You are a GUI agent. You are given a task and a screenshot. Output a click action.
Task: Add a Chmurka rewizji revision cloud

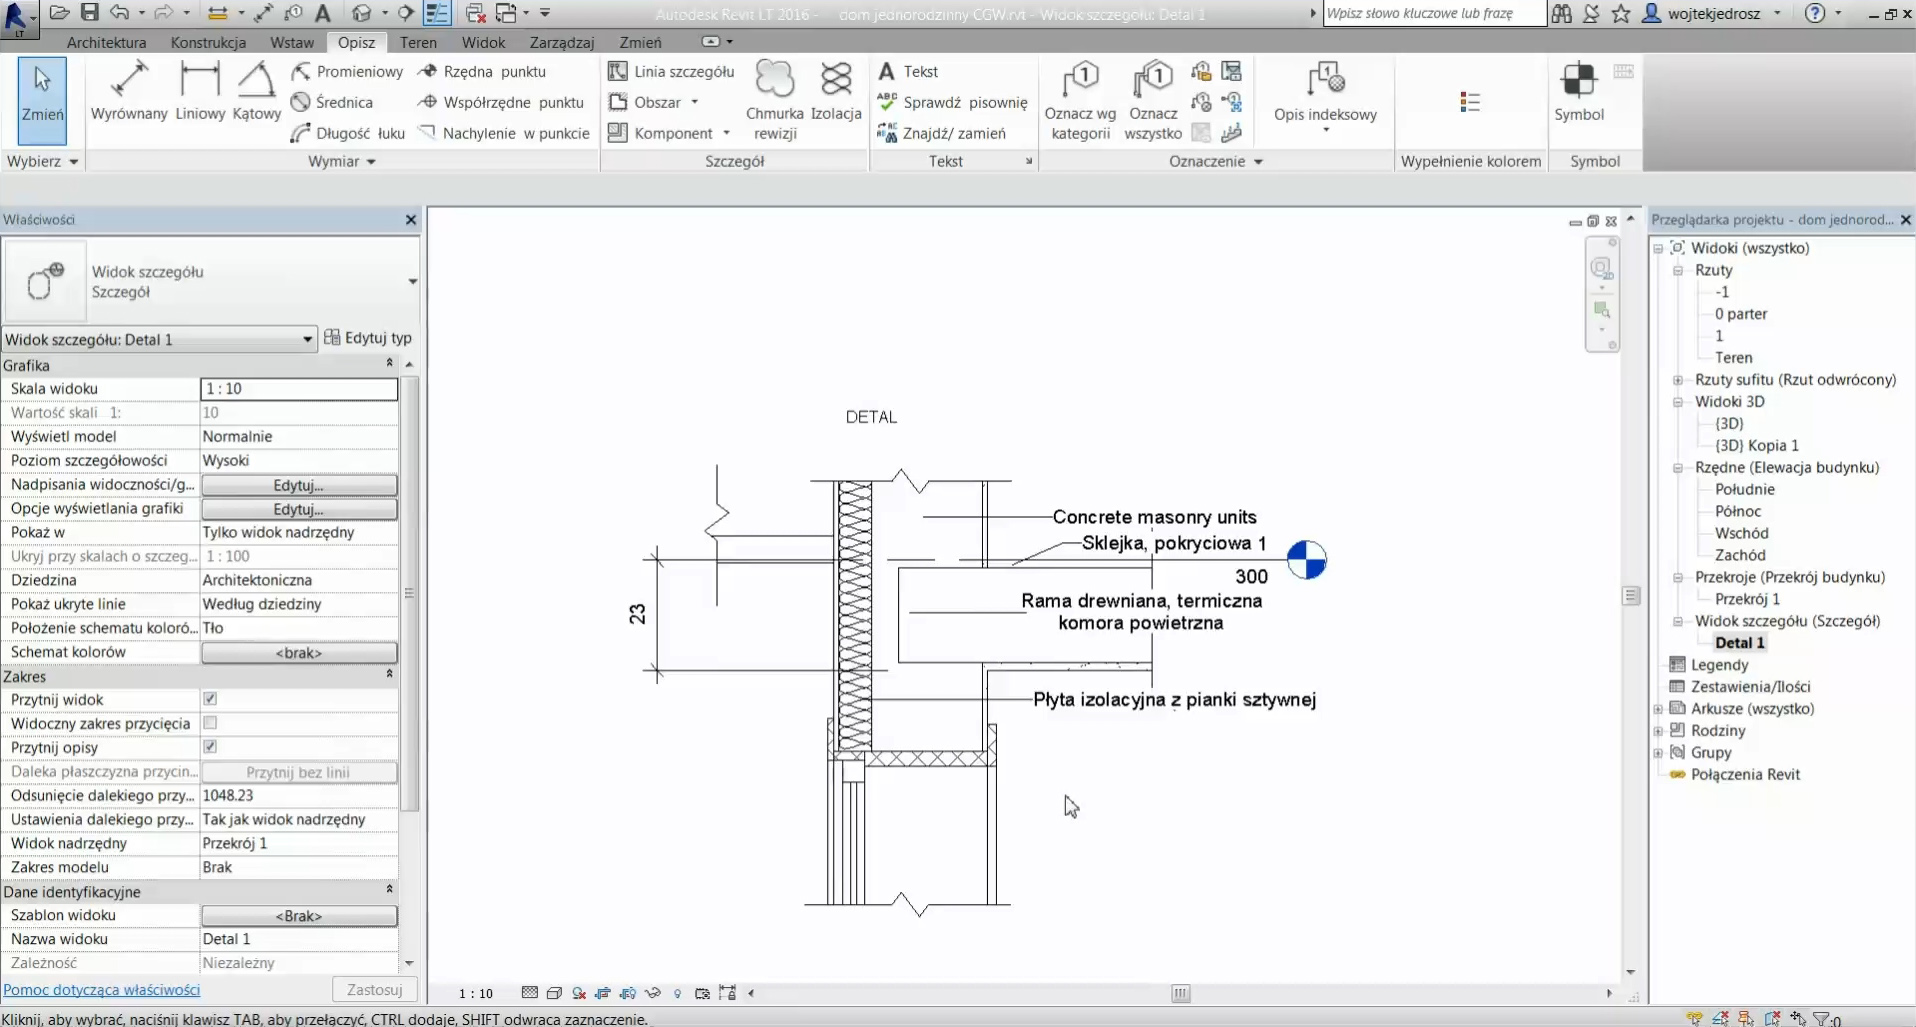[774, 100]
